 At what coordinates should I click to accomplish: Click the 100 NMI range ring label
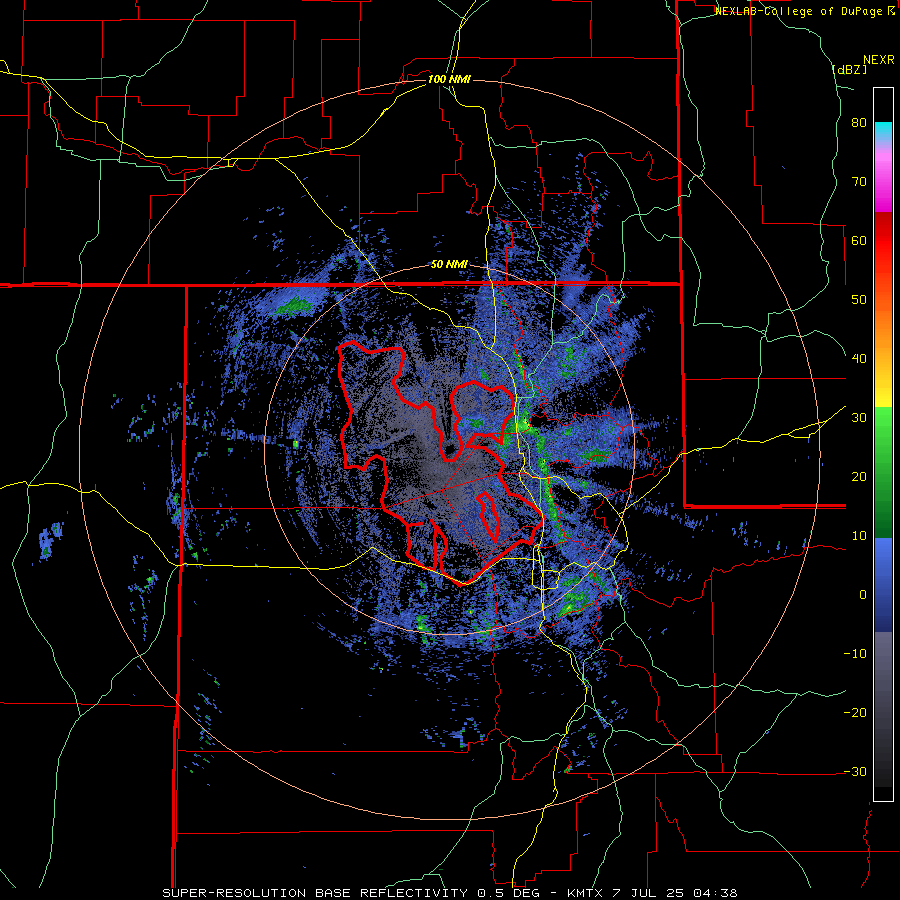449,79
